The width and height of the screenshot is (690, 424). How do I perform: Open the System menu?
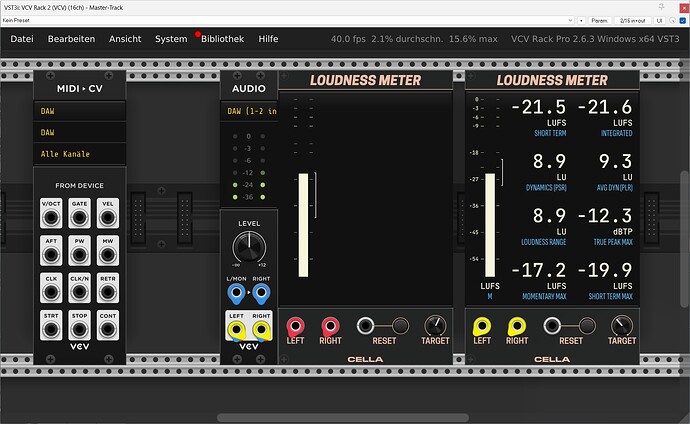click(171, 39)
